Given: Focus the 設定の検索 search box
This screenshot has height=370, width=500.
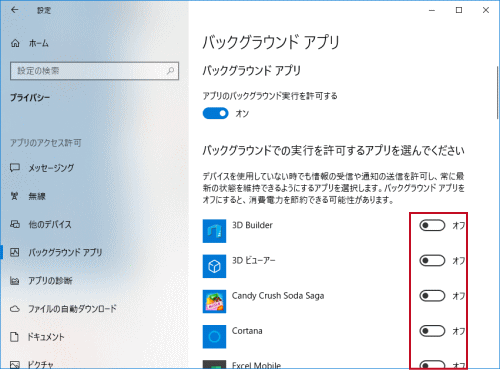Looking at the screenshot, I should pyautogui.click(x=94, y=71).
